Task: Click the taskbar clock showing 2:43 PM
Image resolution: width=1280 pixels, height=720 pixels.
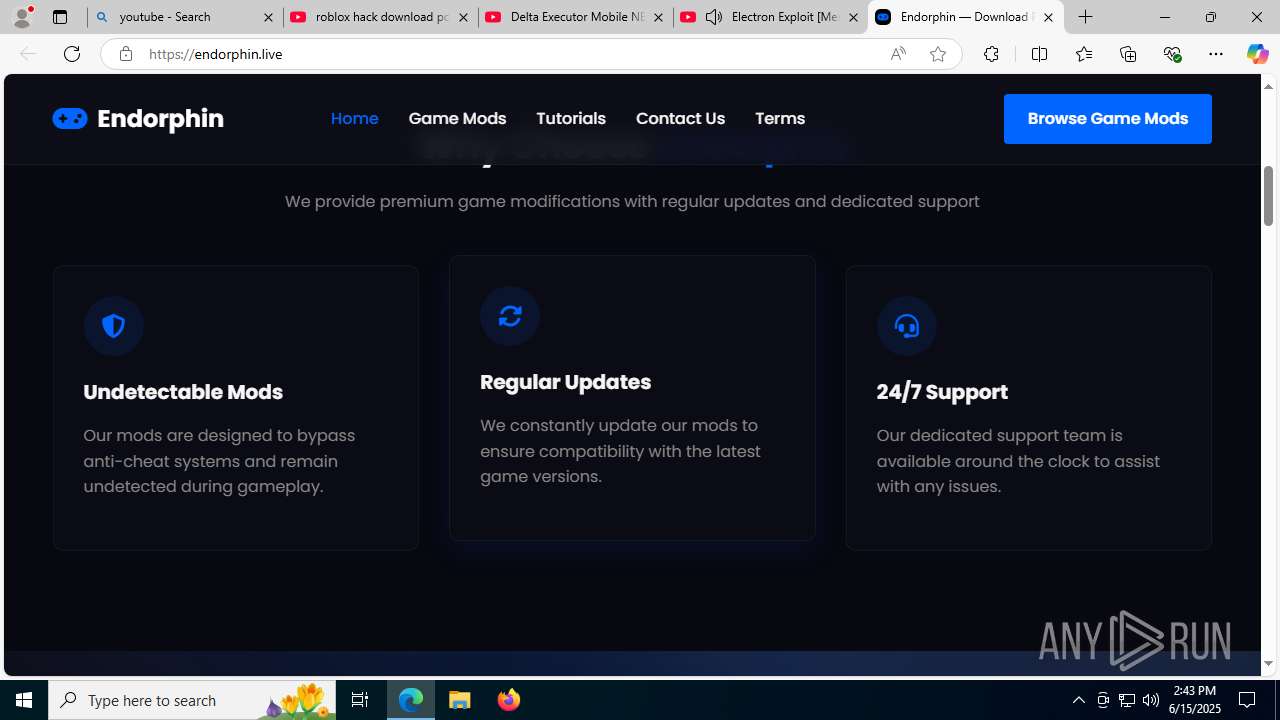Action: tap(1194, 699)
